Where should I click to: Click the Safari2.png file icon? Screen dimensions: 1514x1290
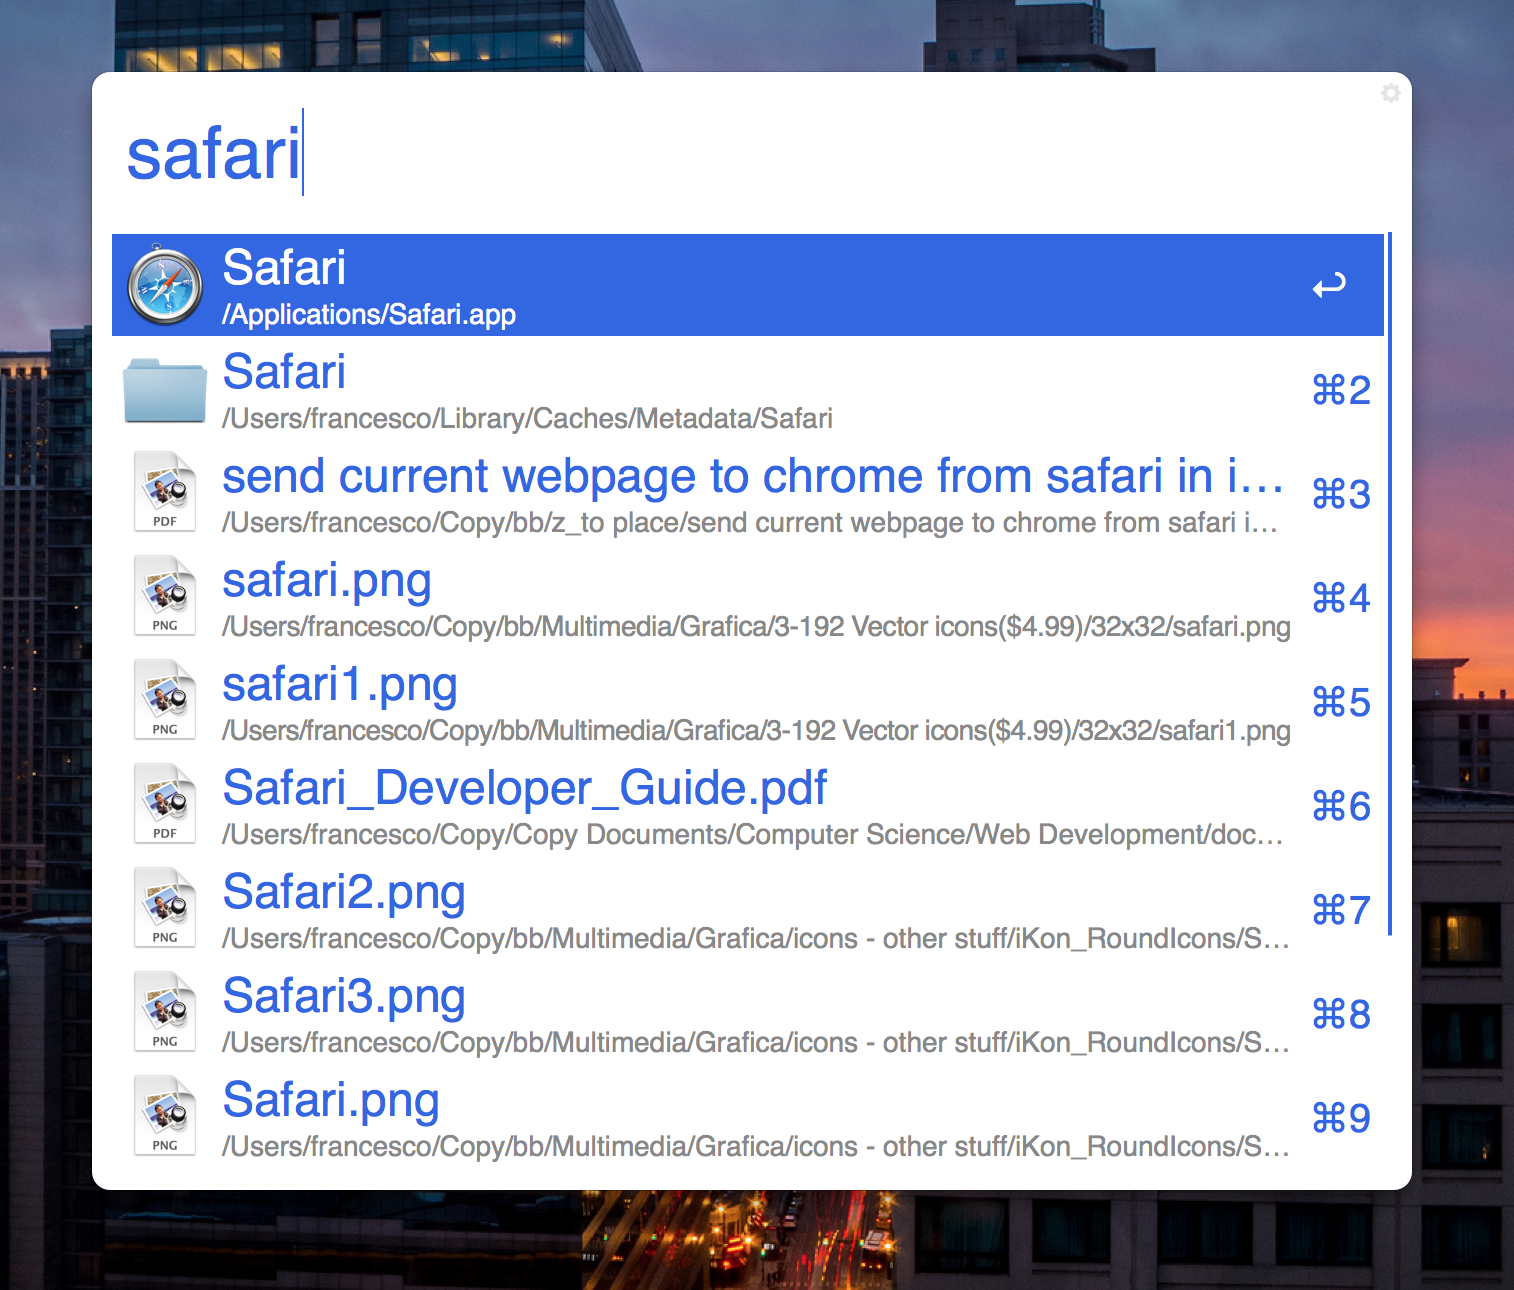165,909
